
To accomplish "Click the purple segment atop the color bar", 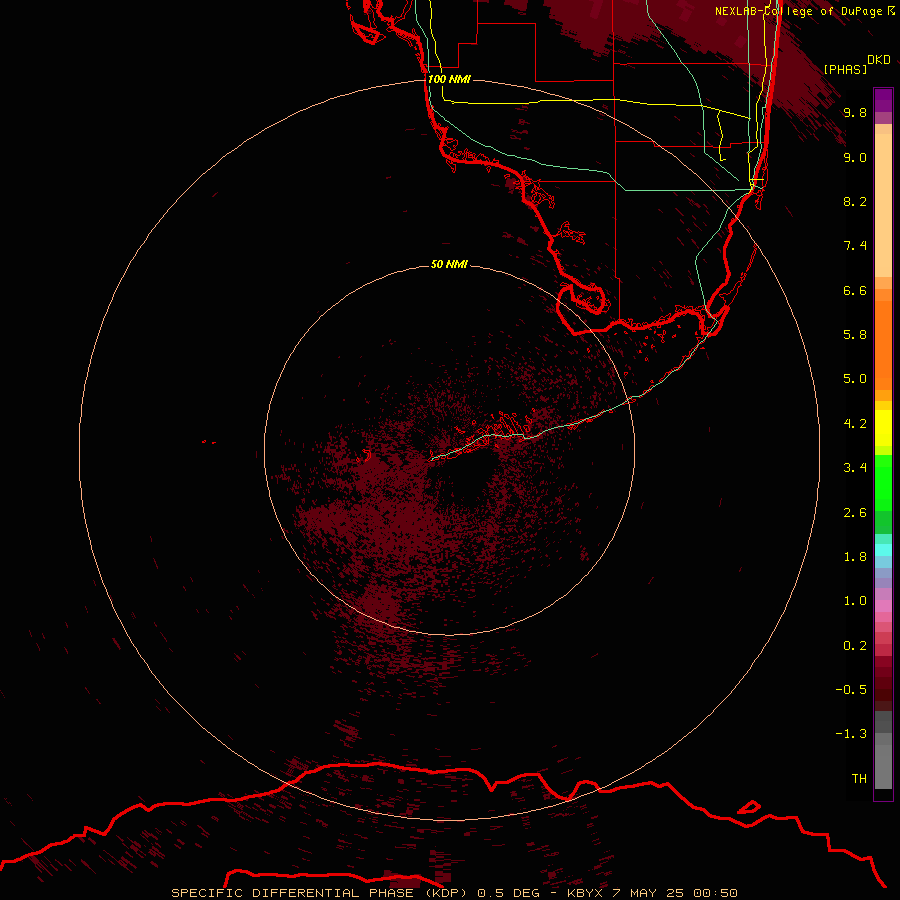I will pos(883,100).
